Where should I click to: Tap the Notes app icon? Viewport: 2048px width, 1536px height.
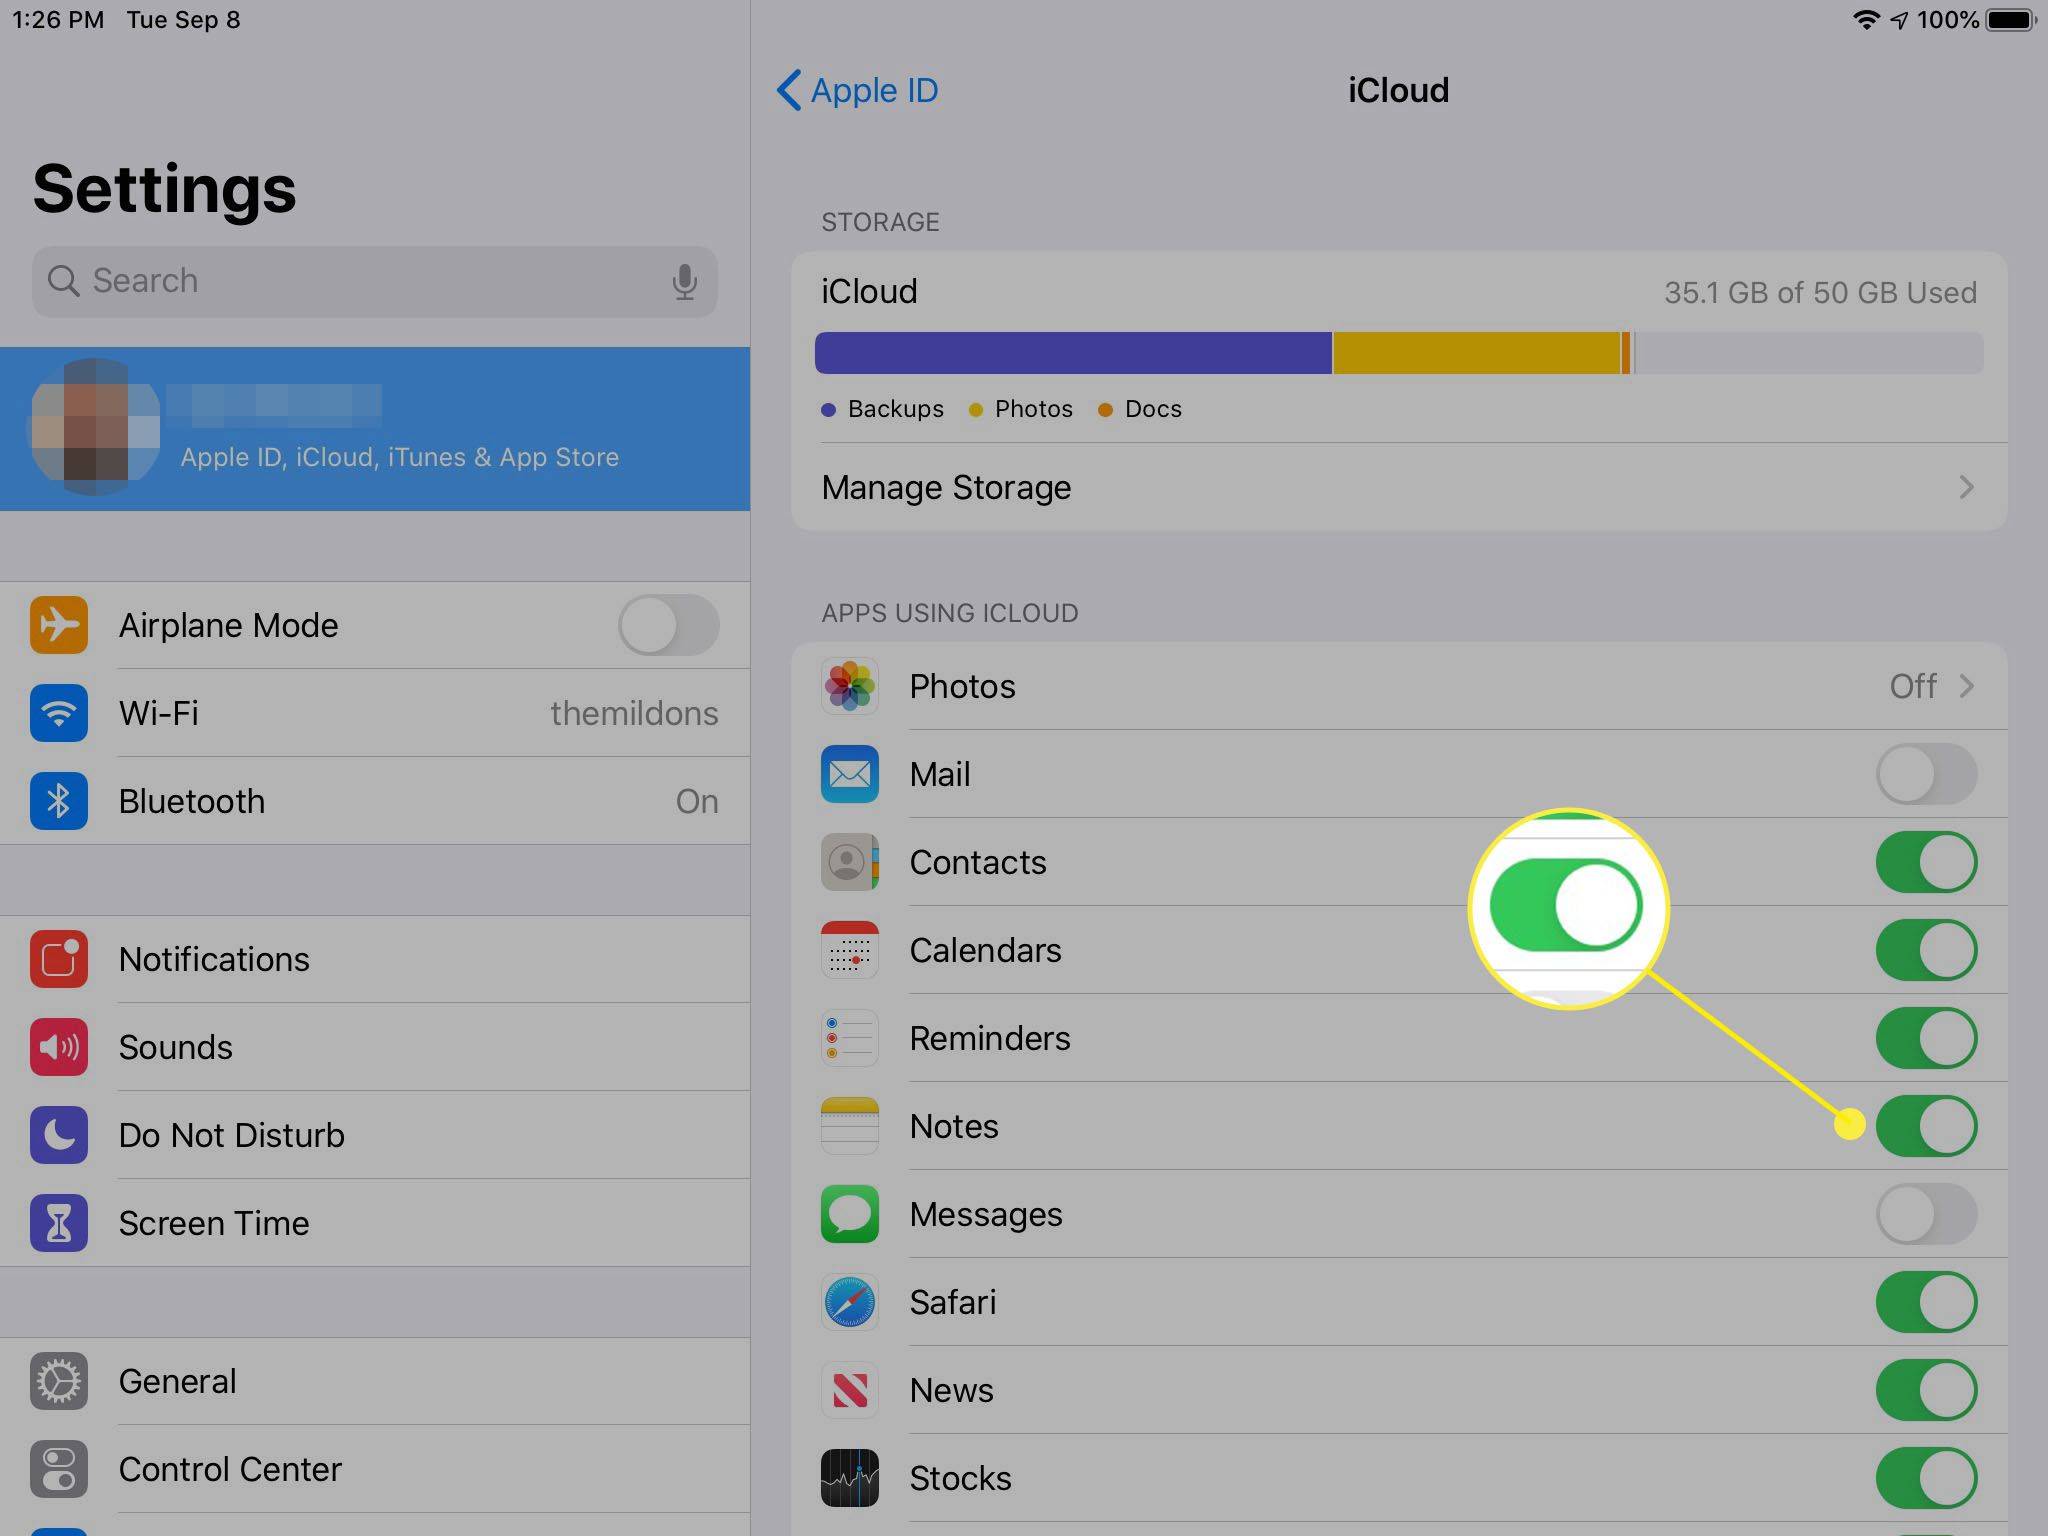tap(850, 1126)
